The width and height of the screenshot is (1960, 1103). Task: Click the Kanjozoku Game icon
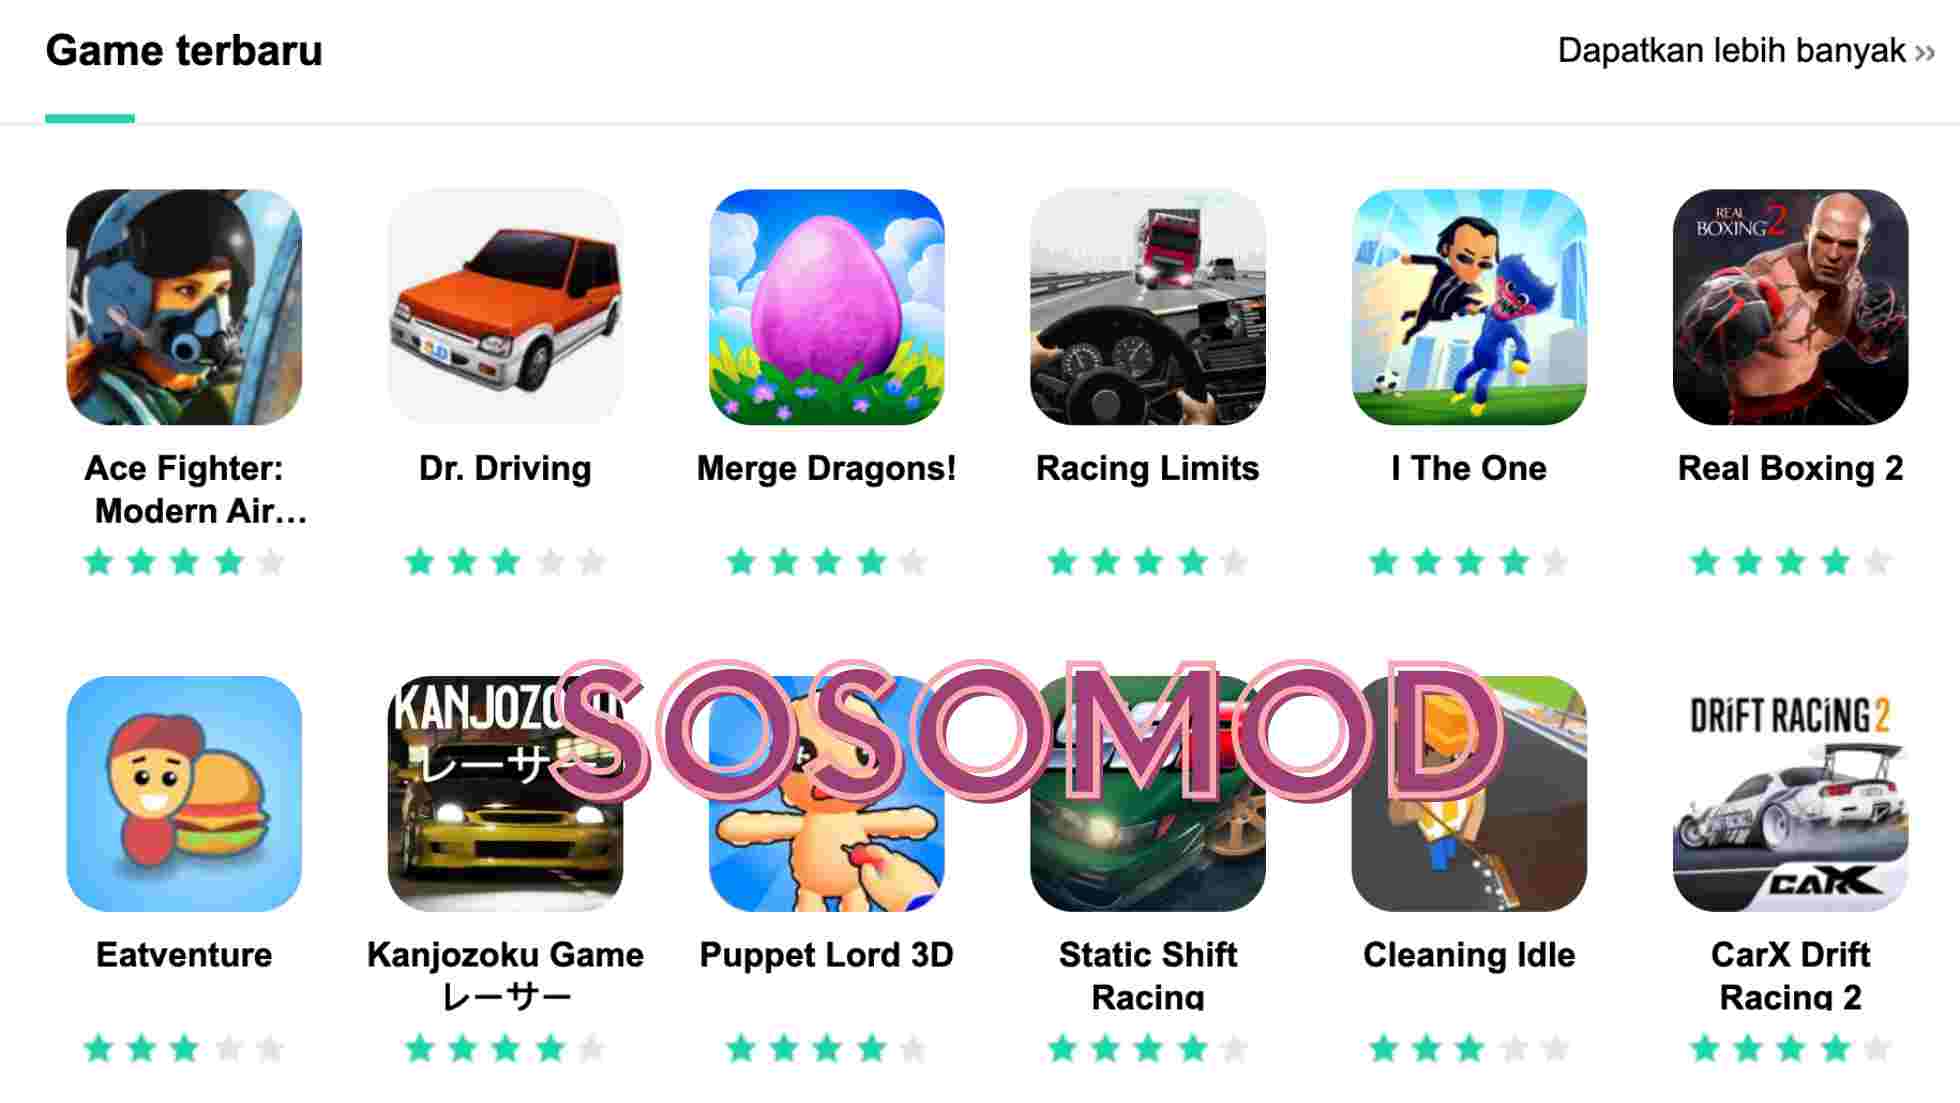tap(505, 794)
